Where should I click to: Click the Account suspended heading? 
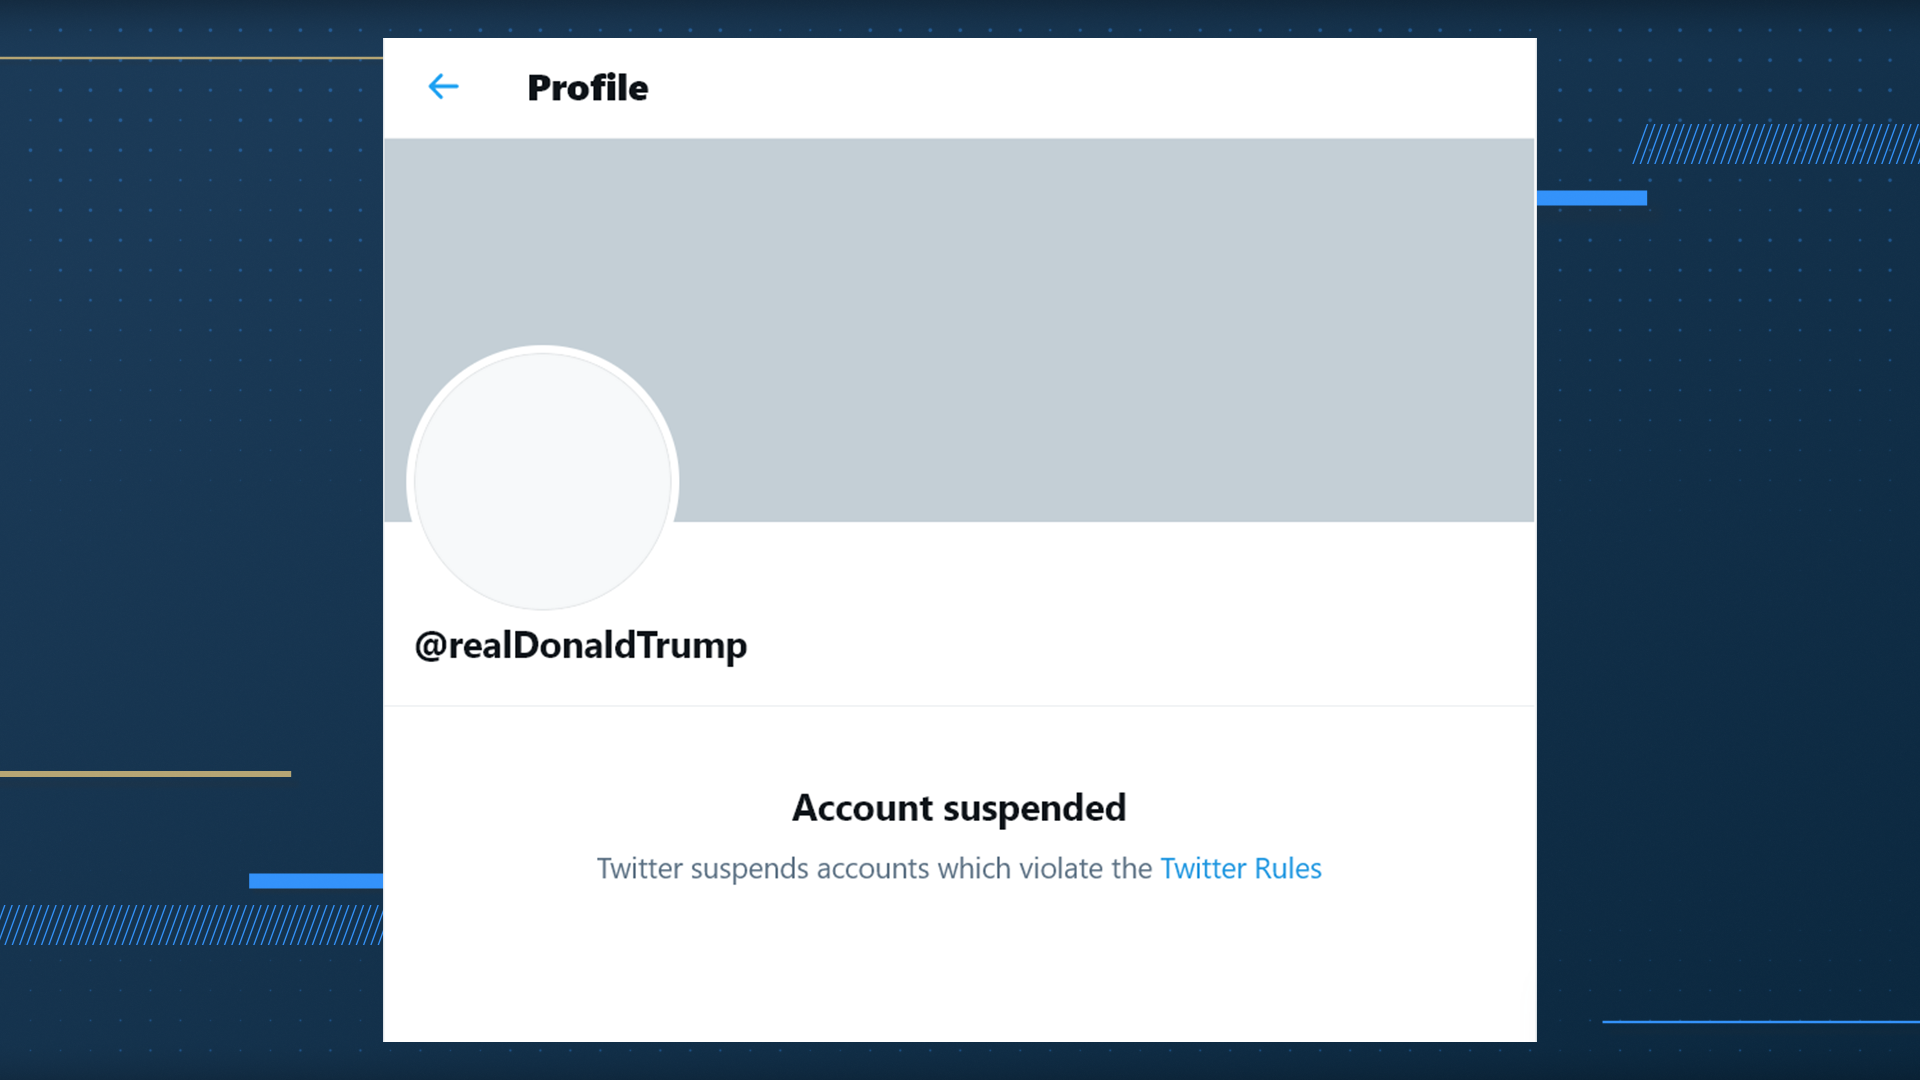click(958, 808)
